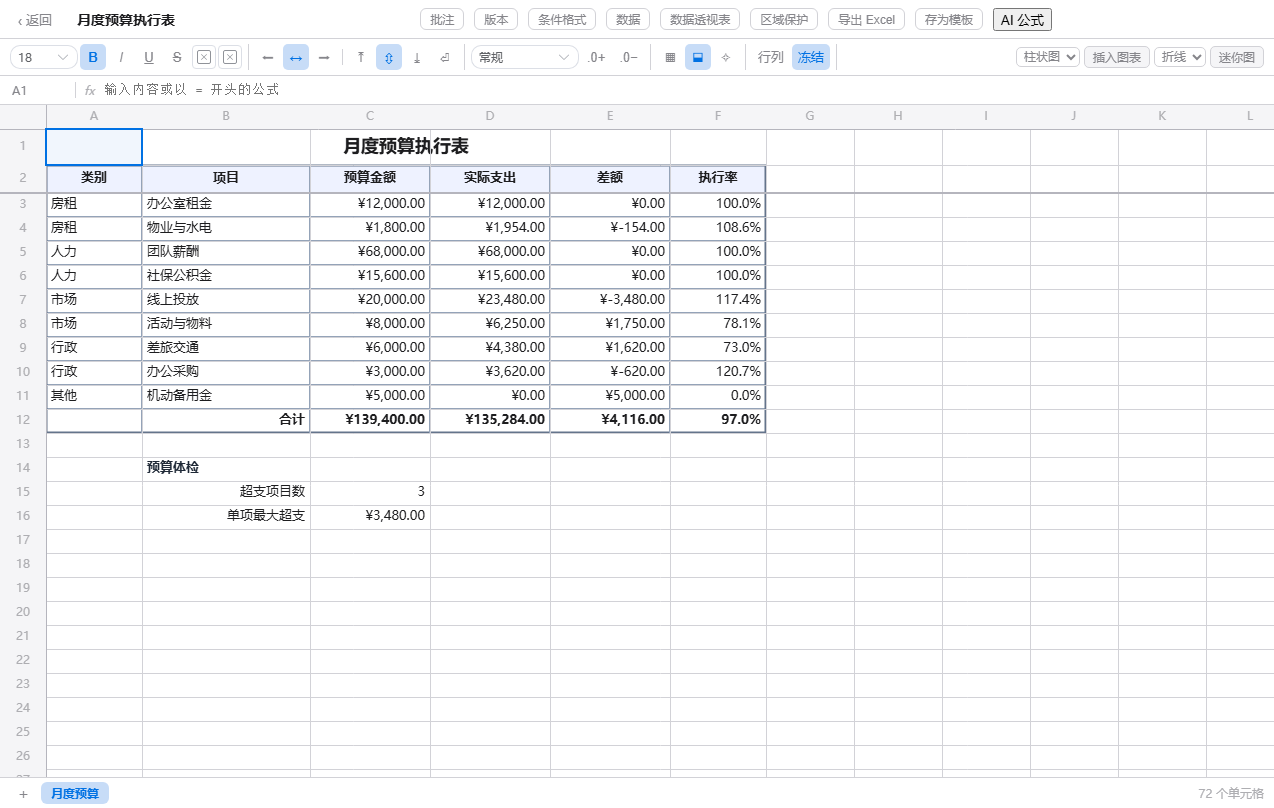Align cell content to the top
Image resolution: width=1274 pixels, height=808 pixels.
tap(361, 57)
